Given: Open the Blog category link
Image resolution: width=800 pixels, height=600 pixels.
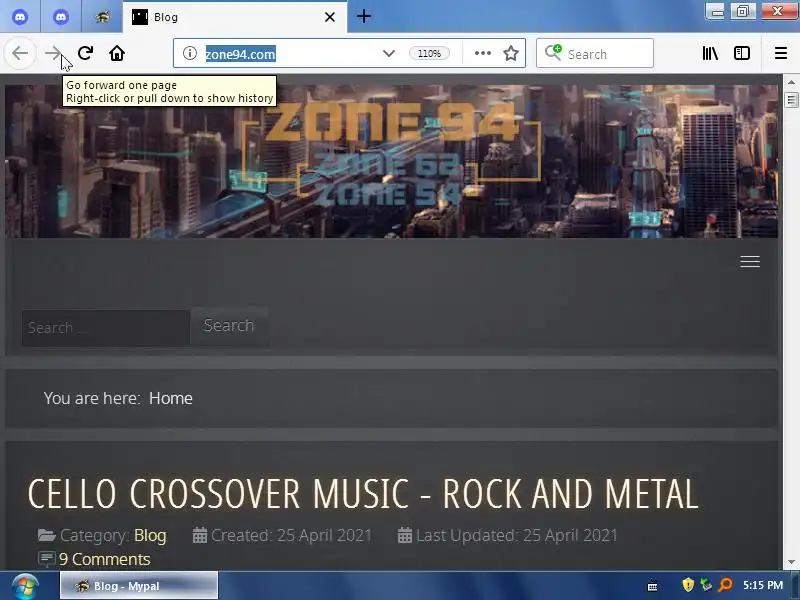Looking at the screenshot, I should click(x=150, y=535).
